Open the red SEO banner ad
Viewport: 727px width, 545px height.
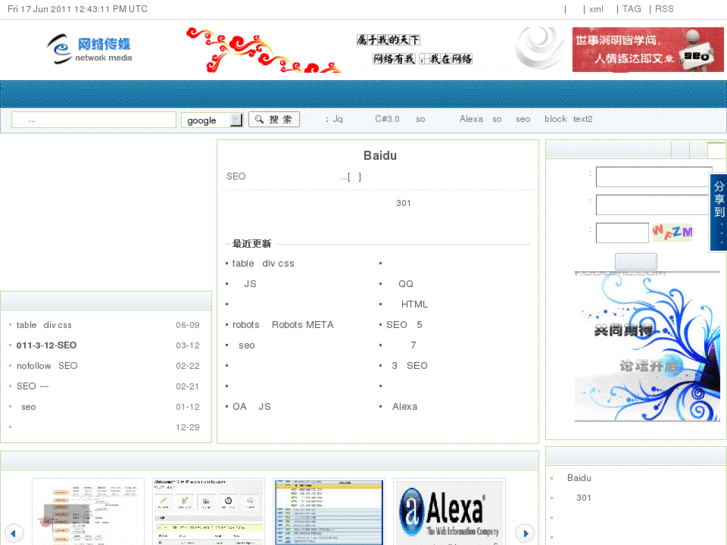click(648, 49)
